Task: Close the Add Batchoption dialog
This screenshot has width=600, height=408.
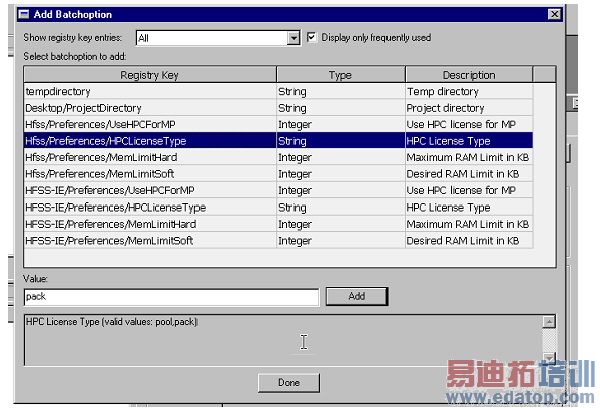Action: pyautogui.click(x=554, y=15)
